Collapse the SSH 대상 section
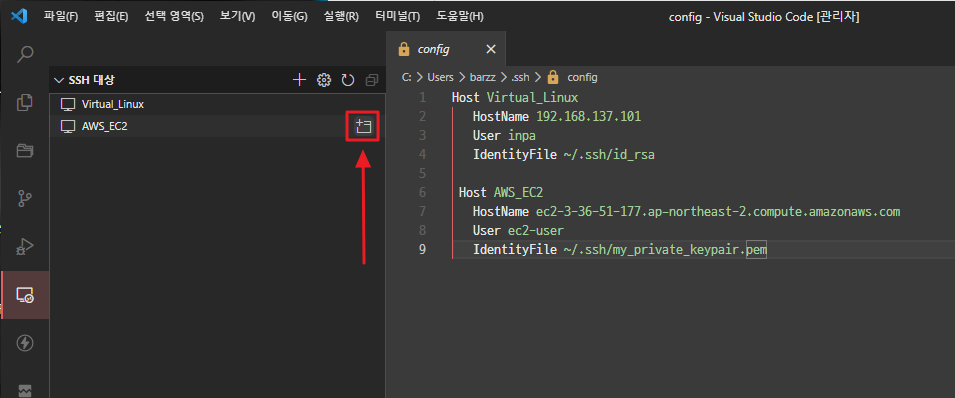This screenshot has width=955, height=398. (59, 80)
